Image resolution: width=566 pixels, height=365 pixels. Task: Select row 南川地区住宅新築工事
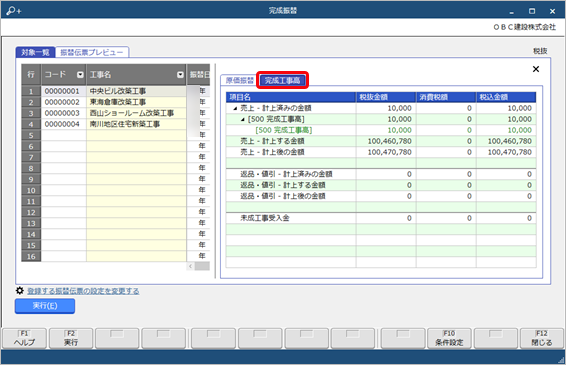pos(136,124)
